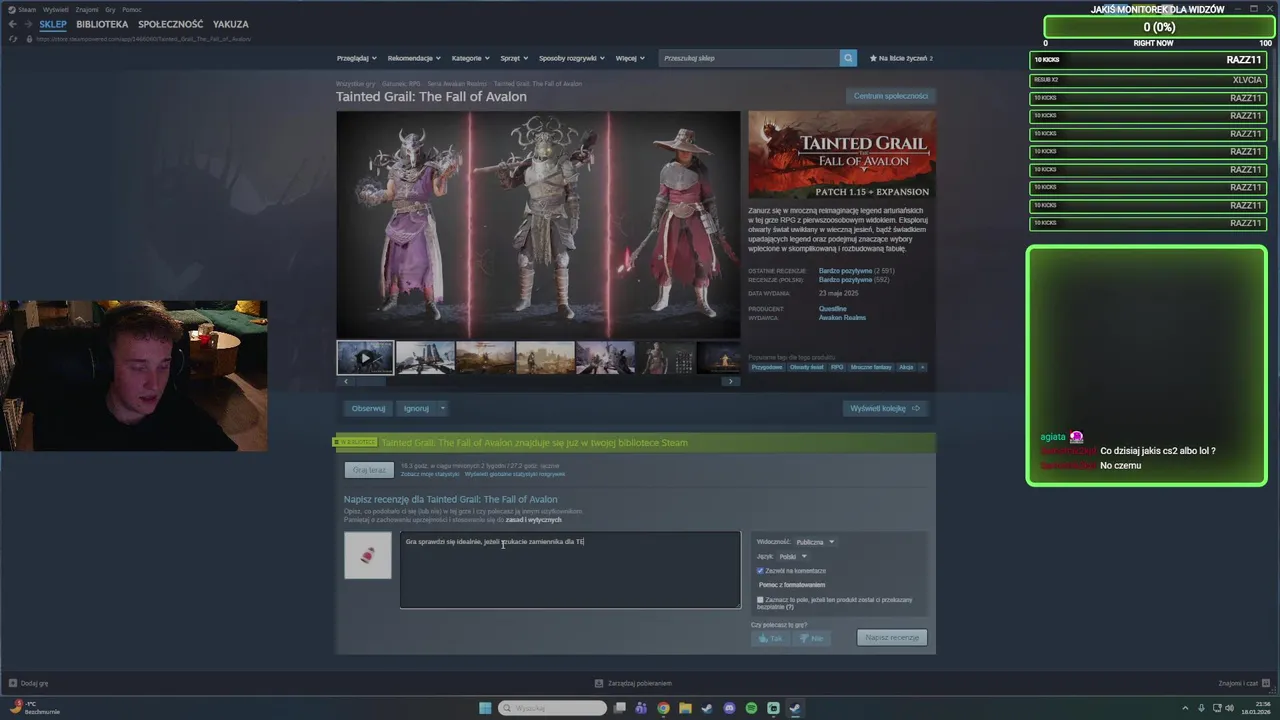Open Pomoc z formatowaniem link
The width and height of the screenshot is (1280, 720).
[x=792, y=585]
